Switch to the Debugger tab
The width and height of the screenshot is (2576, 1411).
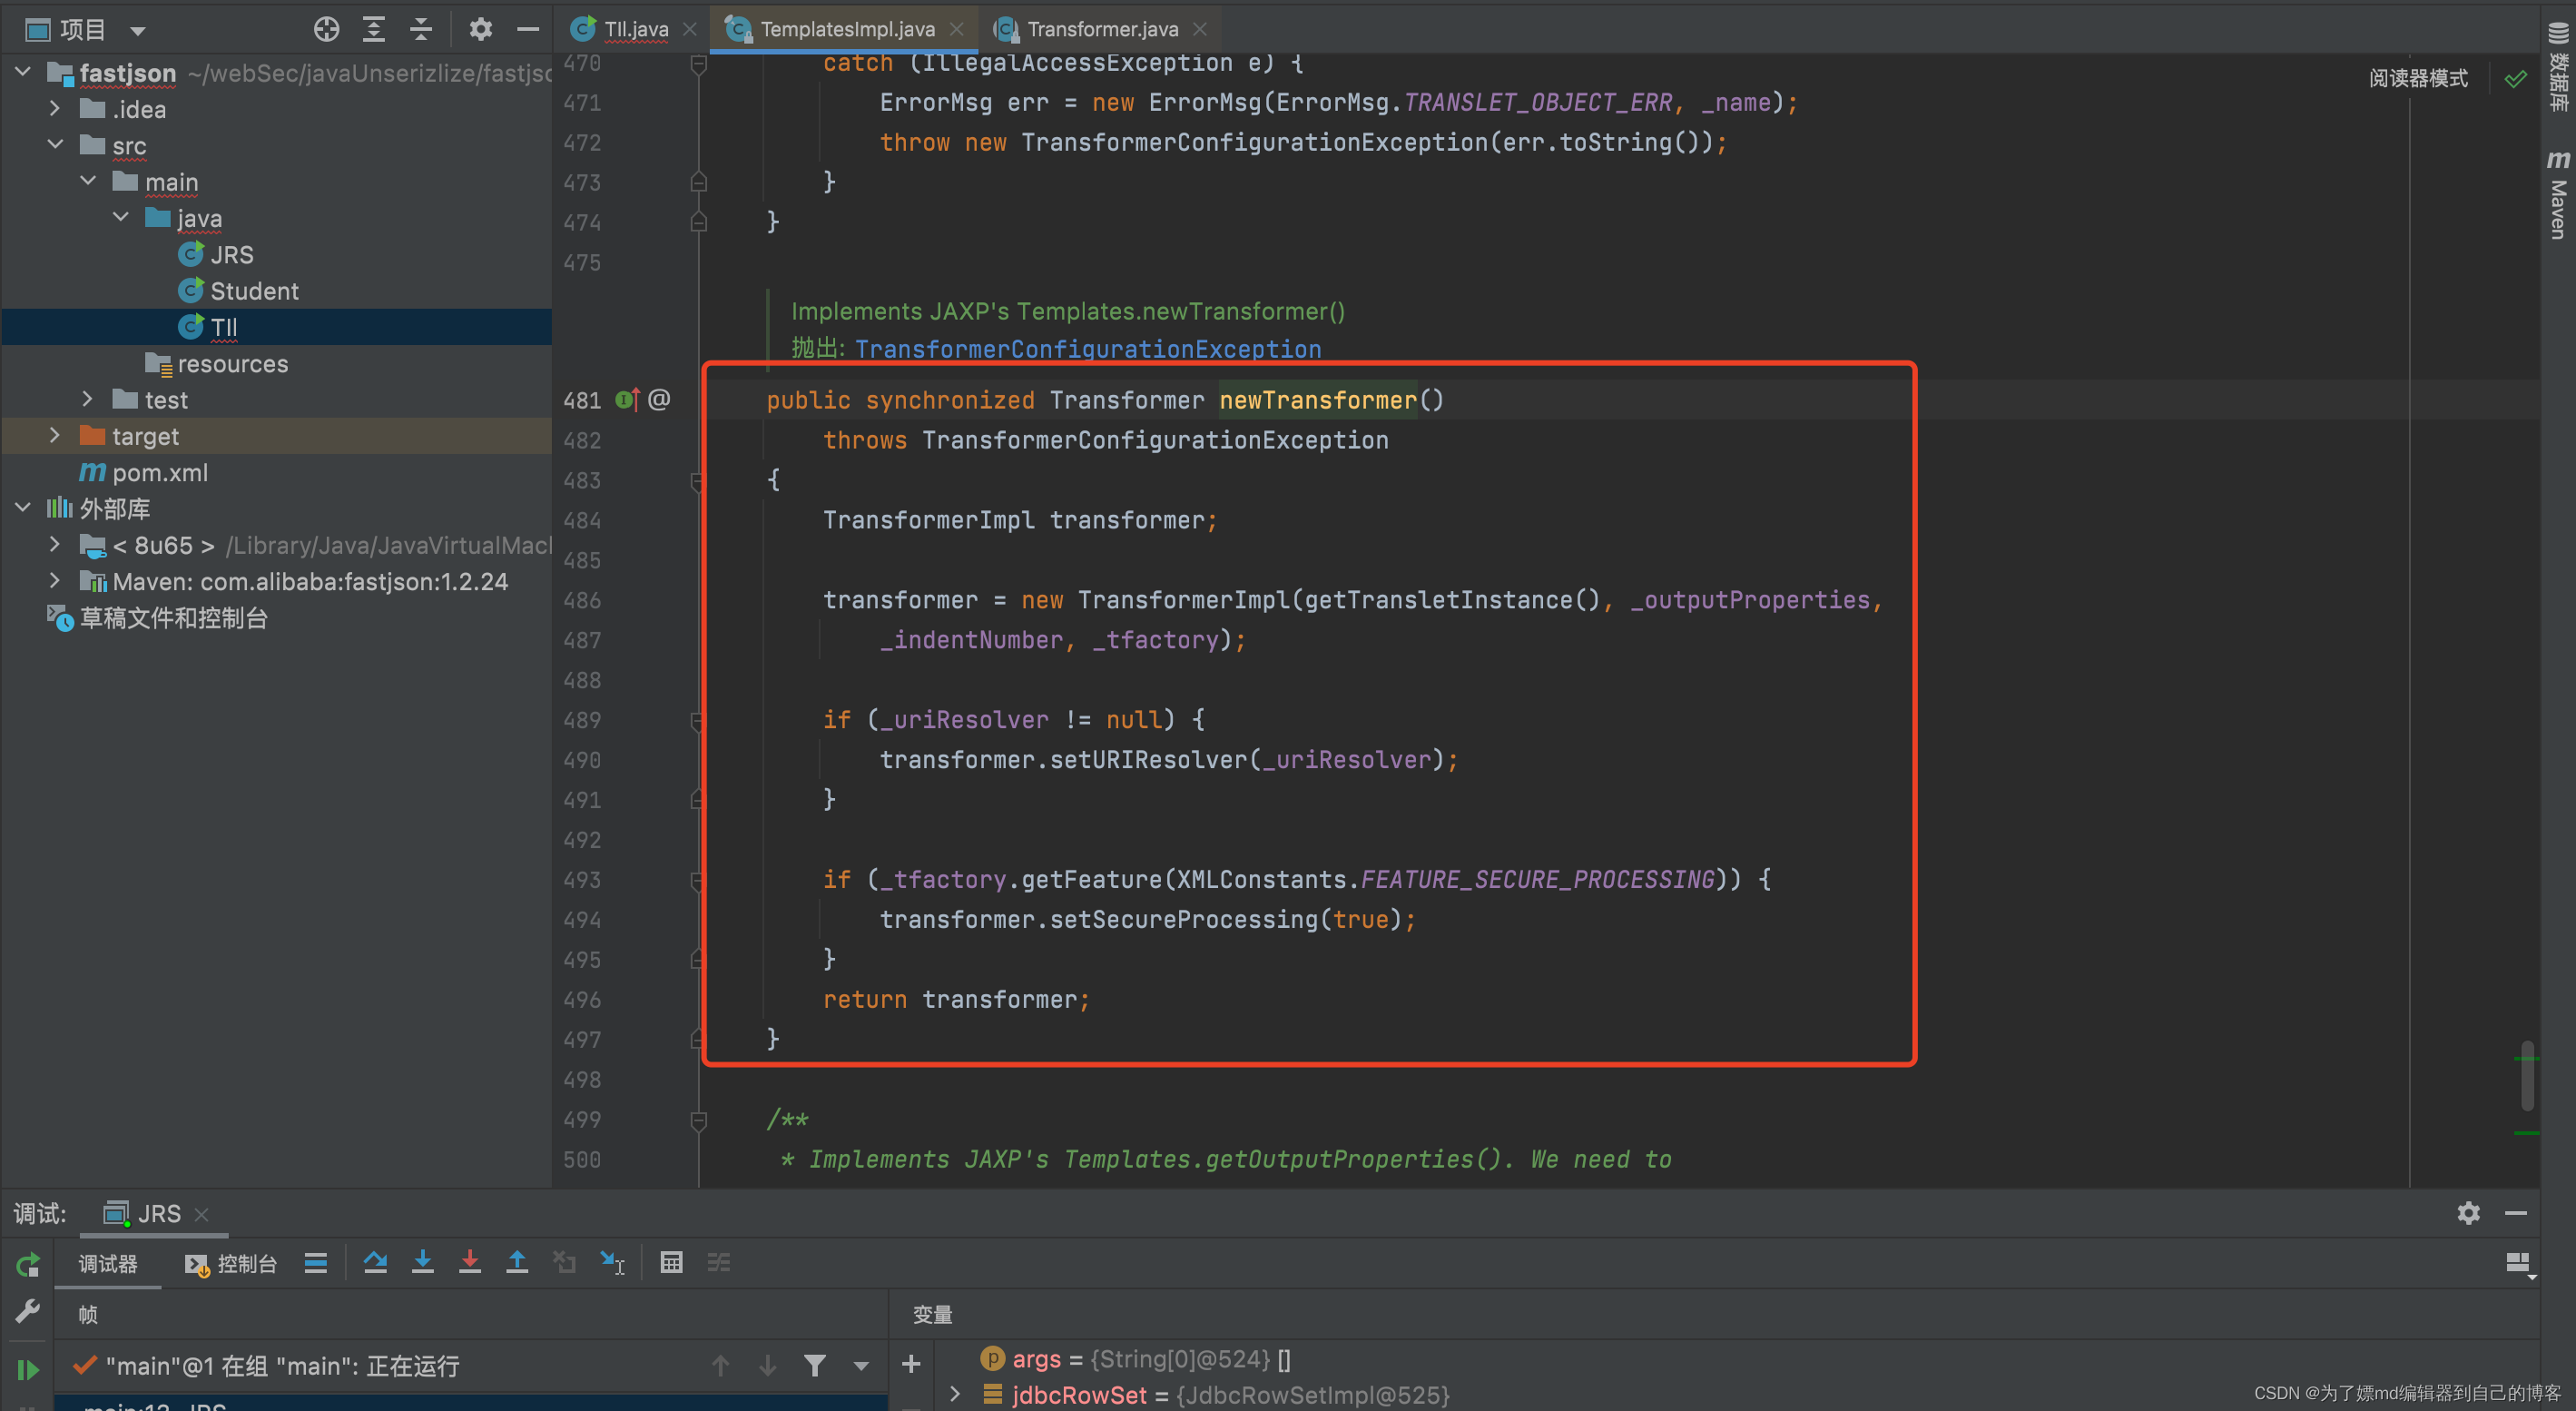[x=108, y=1264]
